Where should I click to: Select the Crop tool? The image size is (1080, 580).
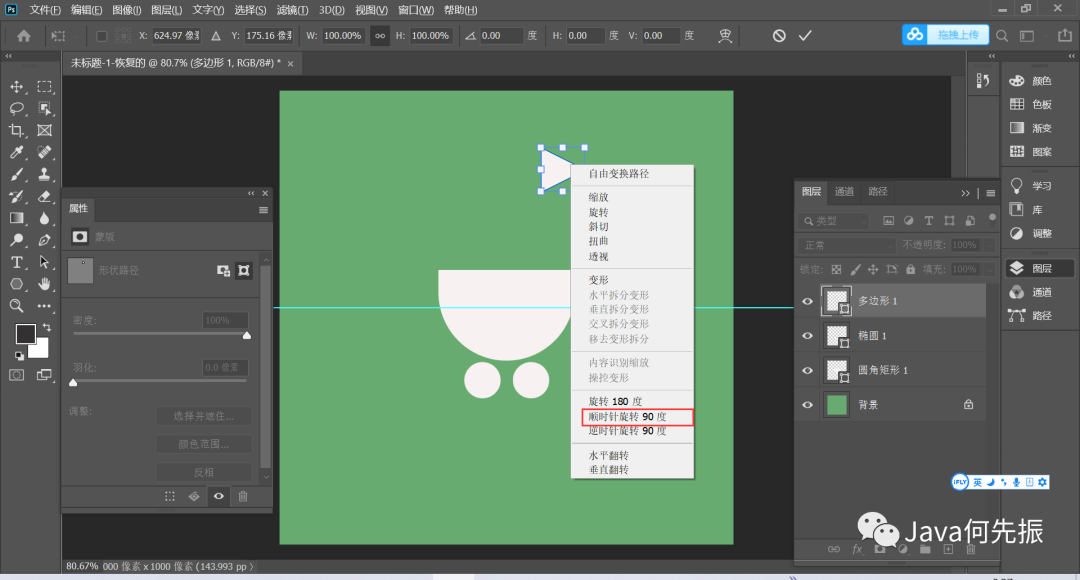[x=17, y=130]
